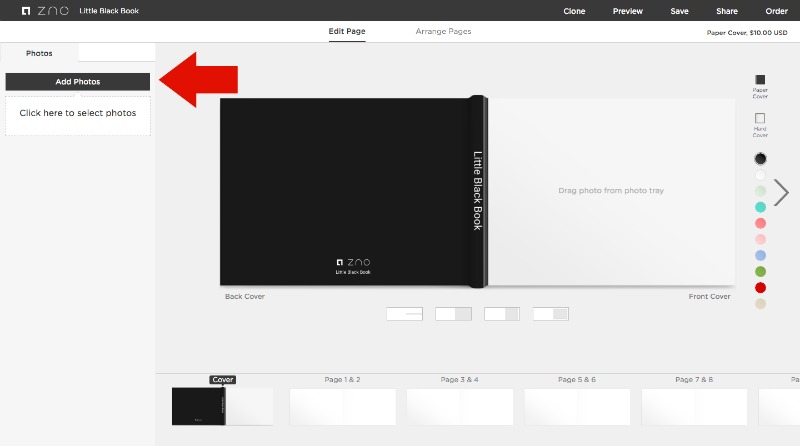The image size is (800, 446).
Task: Pick the light blue cover color
Action: click(x=760, y=256)
